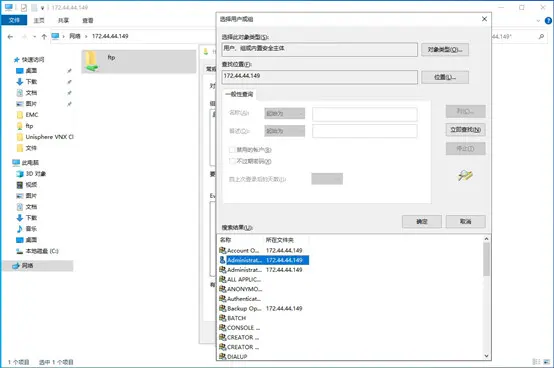Click the 文件 ribbon tab
Viewport: 554px width, 368px height.
pyautogui.click(x=14, y=20)
